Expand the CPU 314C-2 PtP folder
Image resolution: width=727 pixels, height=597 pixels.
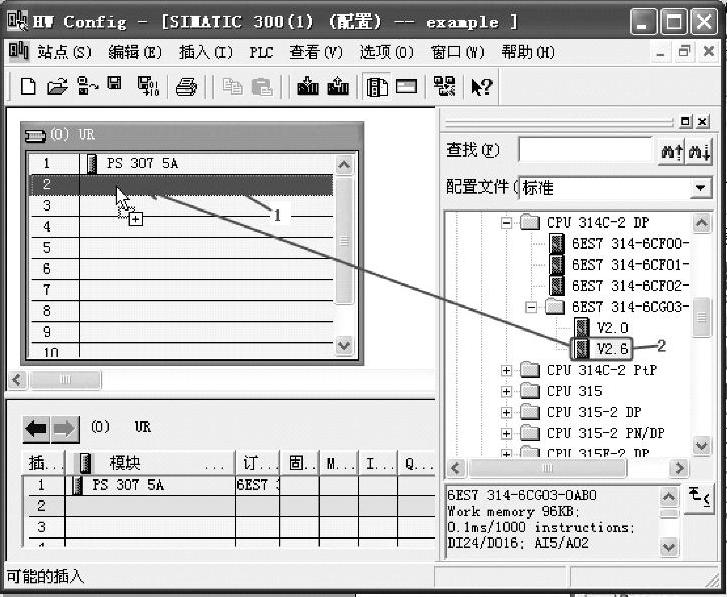point(506,370)
